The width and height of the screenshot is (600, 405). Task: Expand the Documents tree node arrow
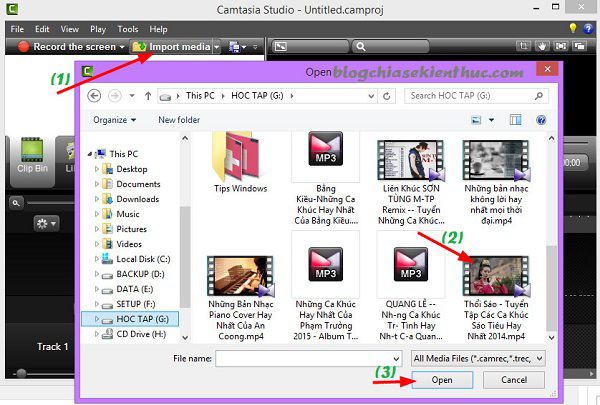[x=96, y=184]
